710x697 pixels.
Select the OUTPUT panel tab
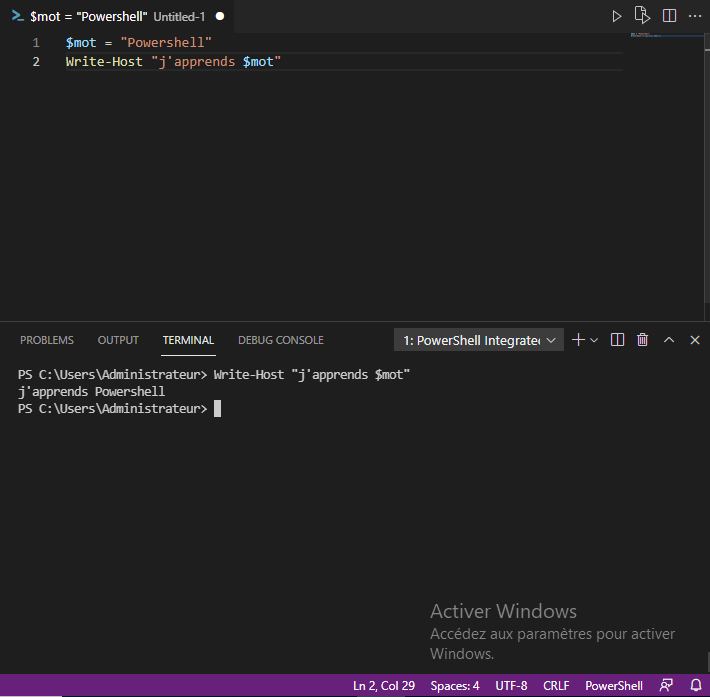click(x=118, y=340)
